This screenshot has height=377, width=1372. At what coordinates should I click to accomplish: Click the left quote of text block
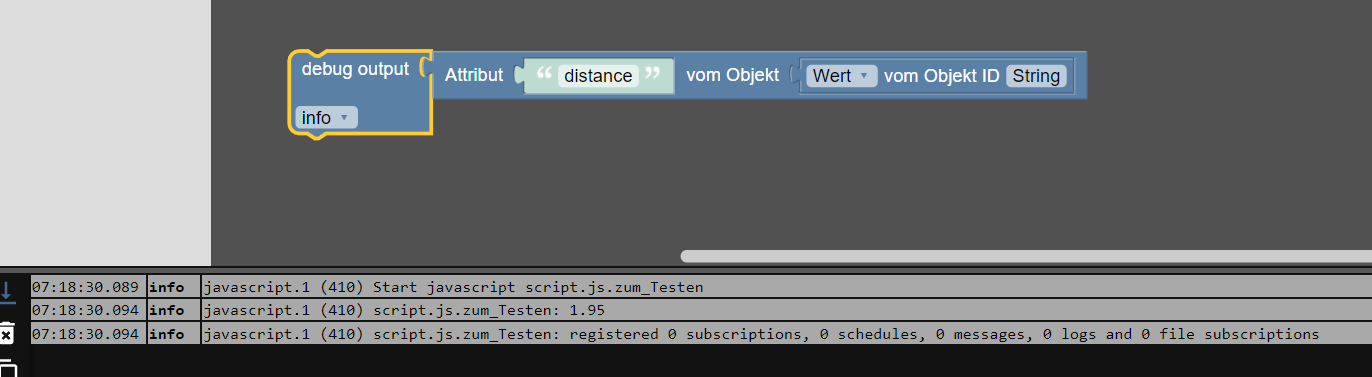(544, 73)
